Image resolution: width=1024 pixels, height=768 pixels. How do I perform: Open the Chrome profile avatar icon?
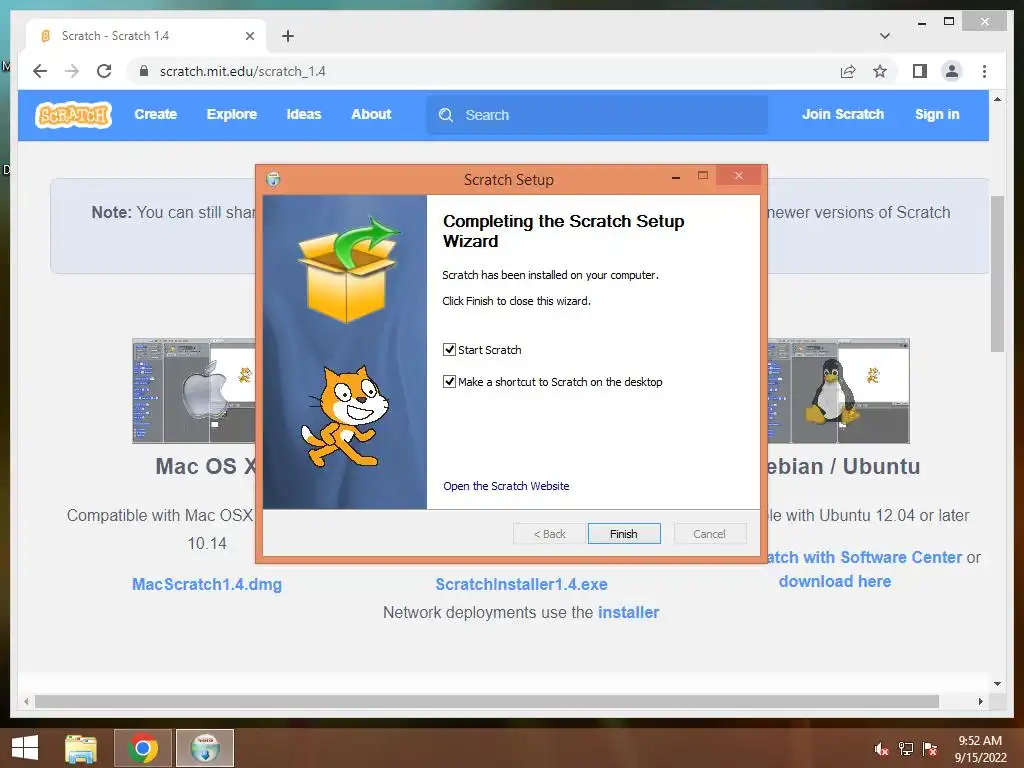pyautogui.click(x=952, y=71)
